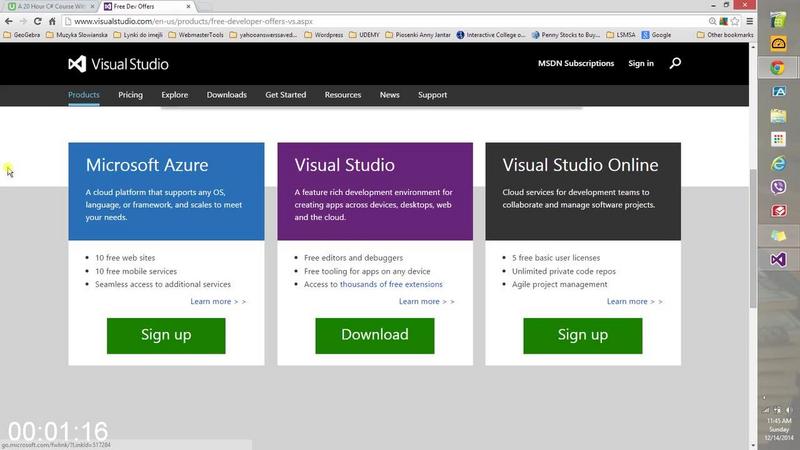The height and width of the screenshot is (450, 800).
Task: Reload the page with refresh icon
Action: coord(37,21)
